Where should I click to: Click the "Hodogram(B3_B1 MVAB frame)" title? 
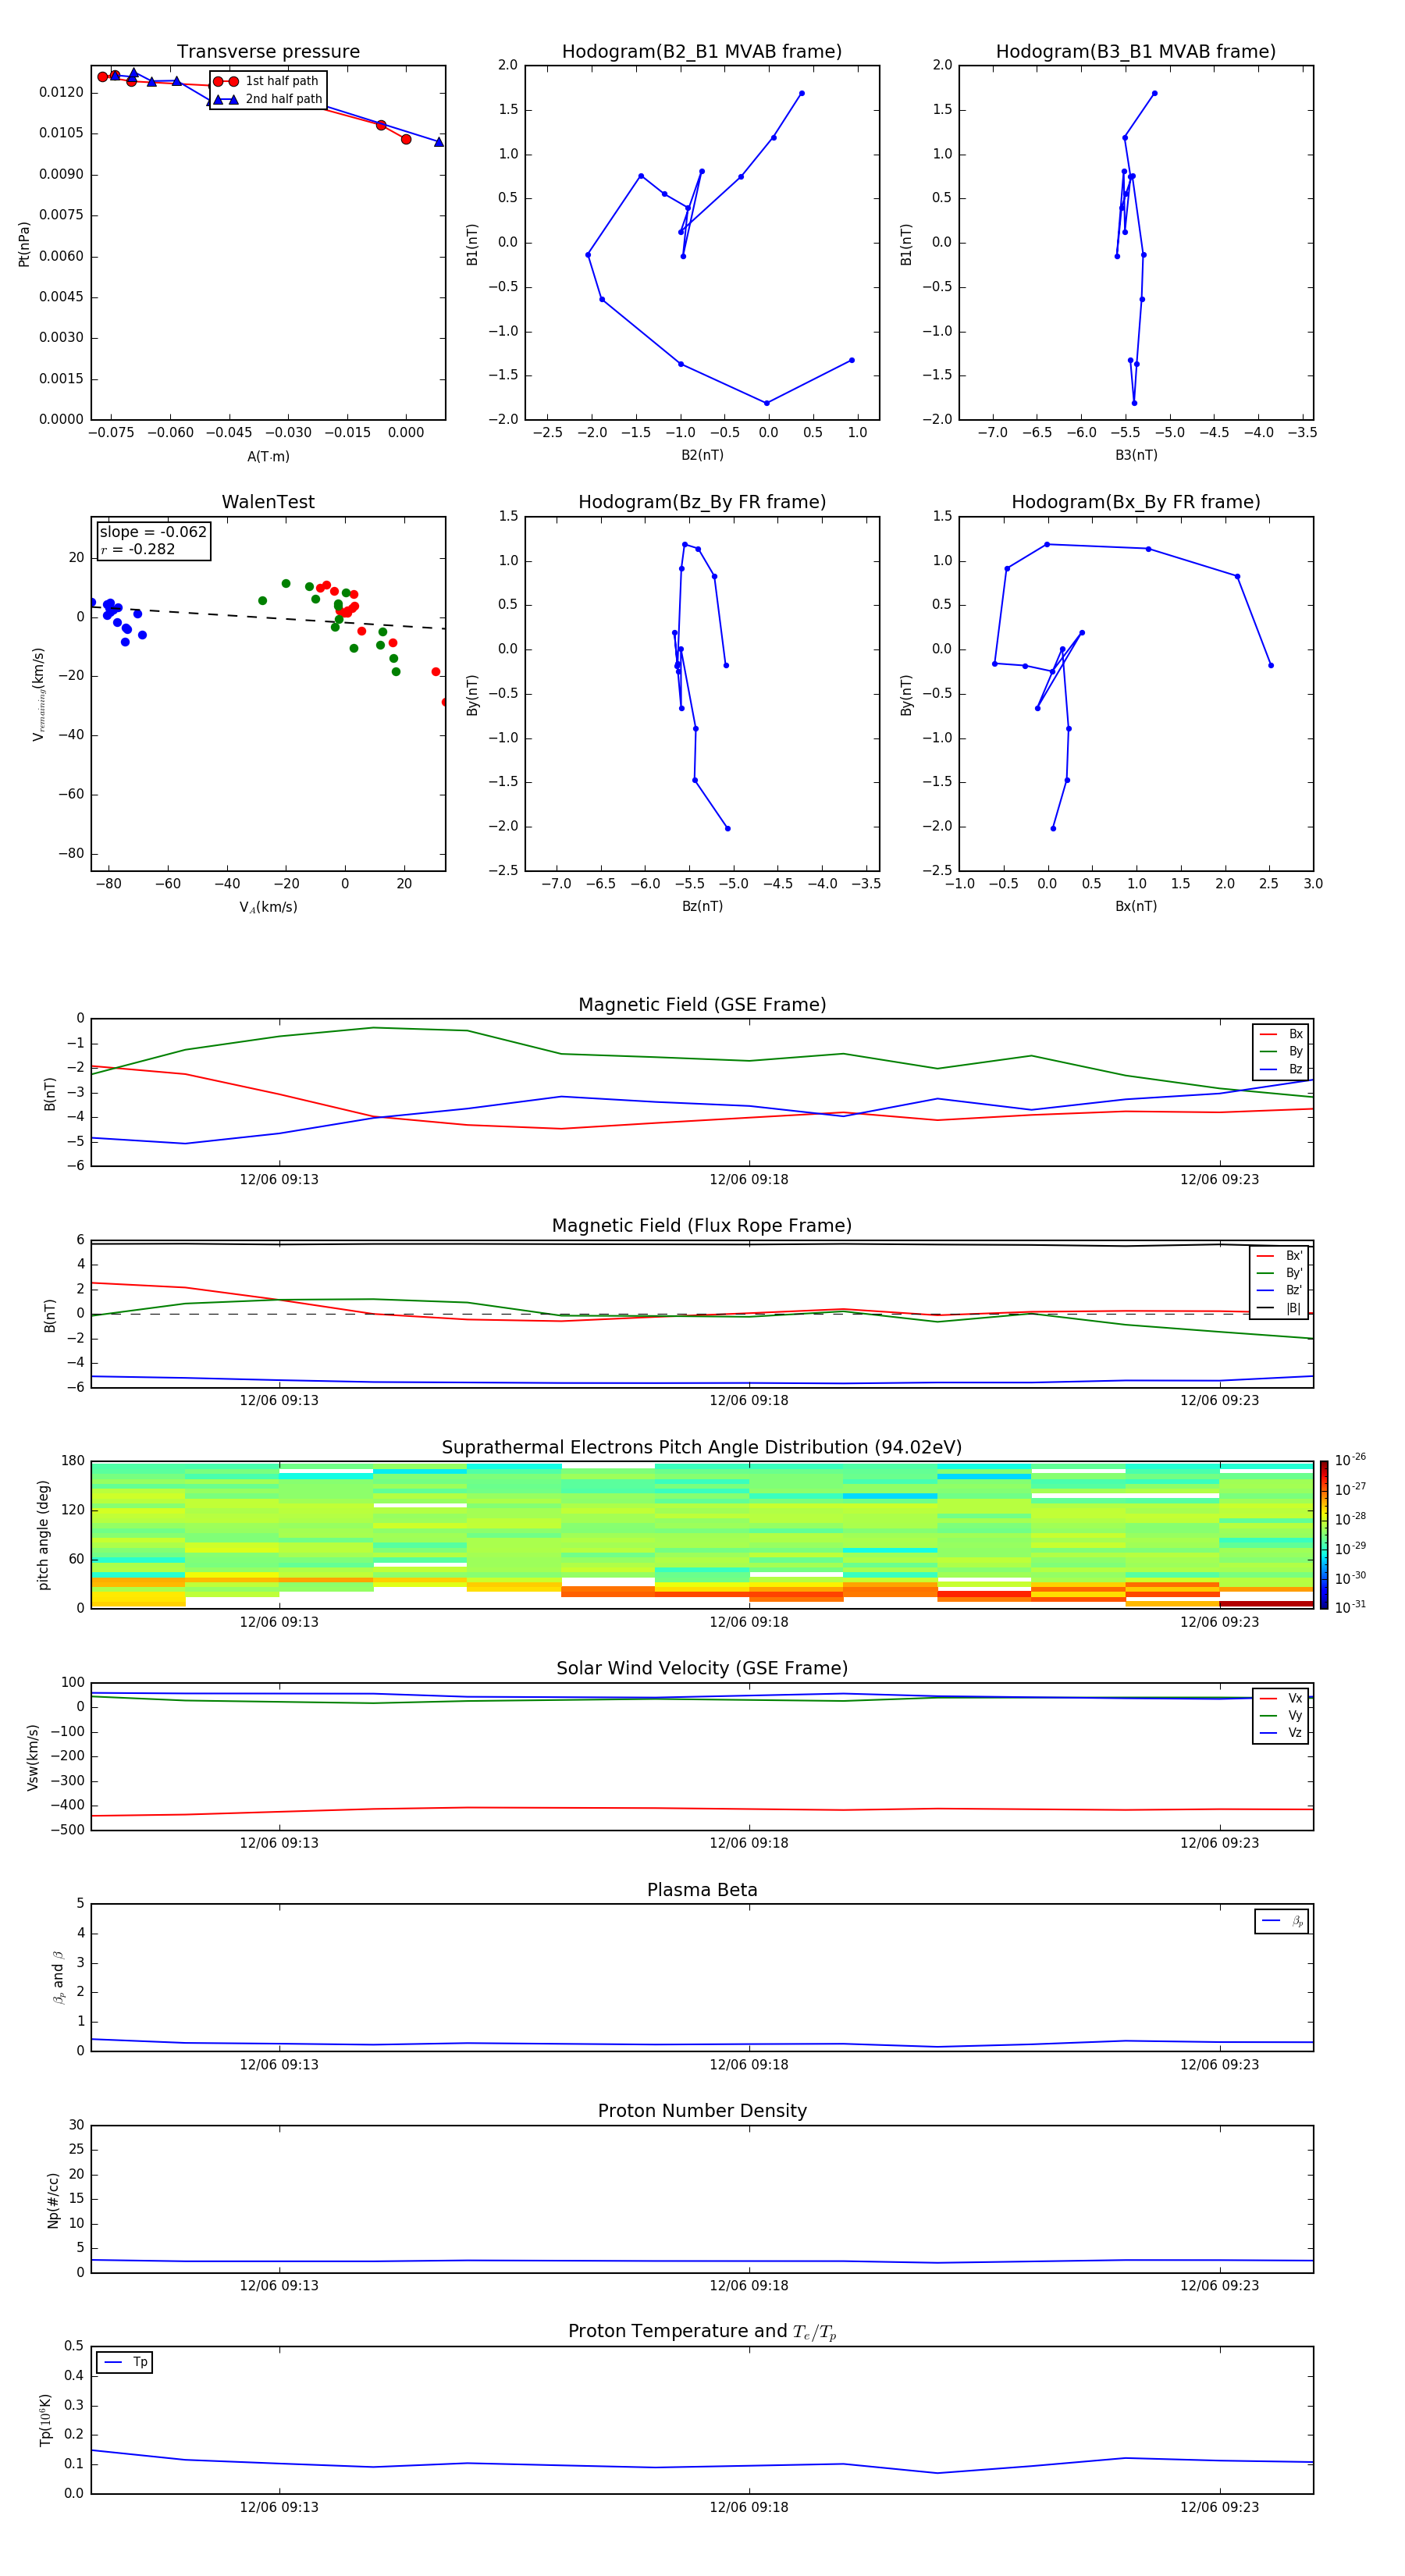click(1136, 52)
